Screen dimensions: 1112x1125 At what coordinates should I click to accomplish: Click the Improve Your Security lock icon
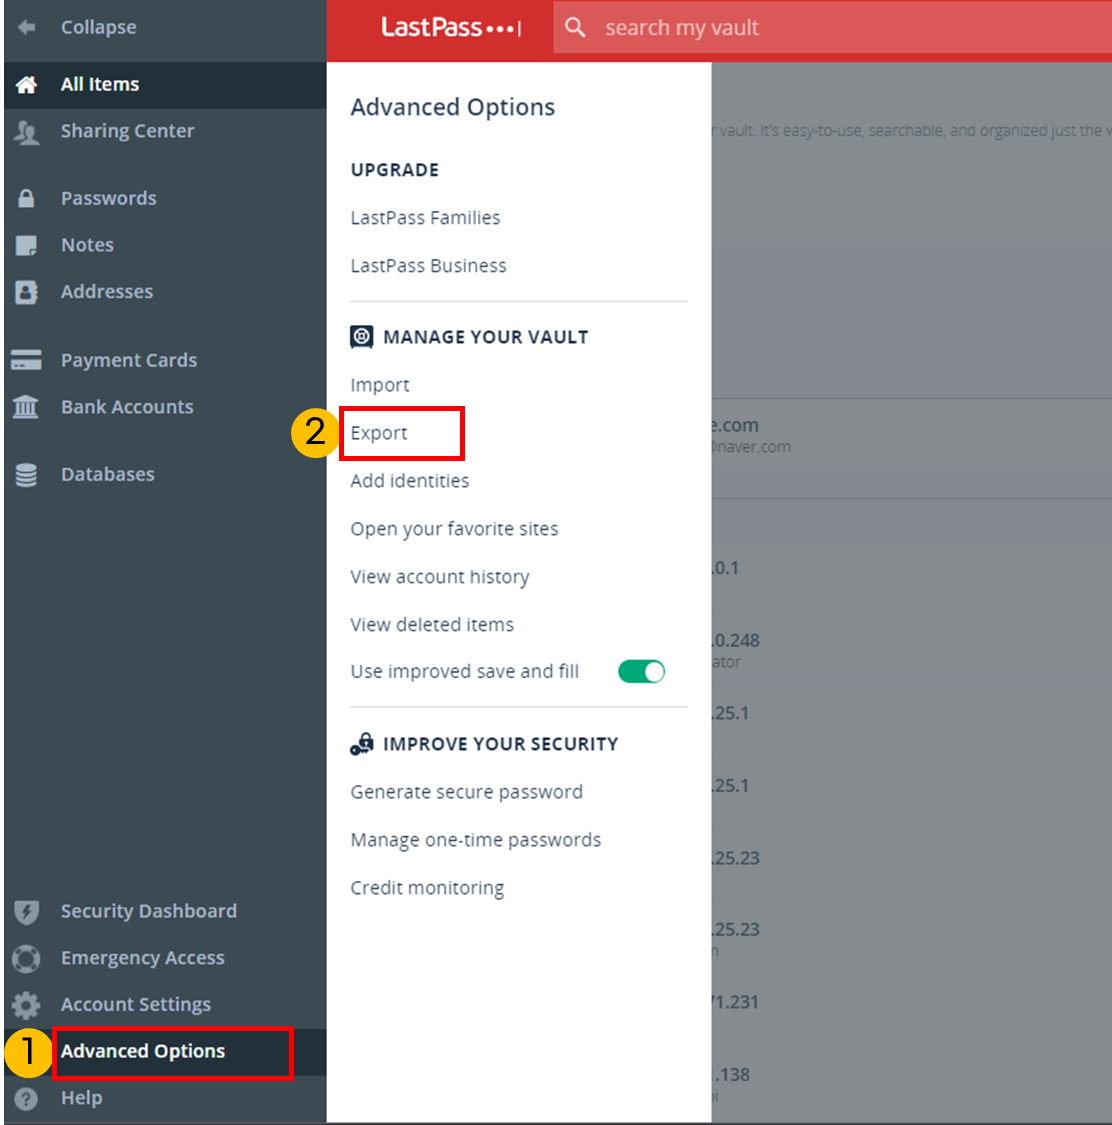click(362, 744)
